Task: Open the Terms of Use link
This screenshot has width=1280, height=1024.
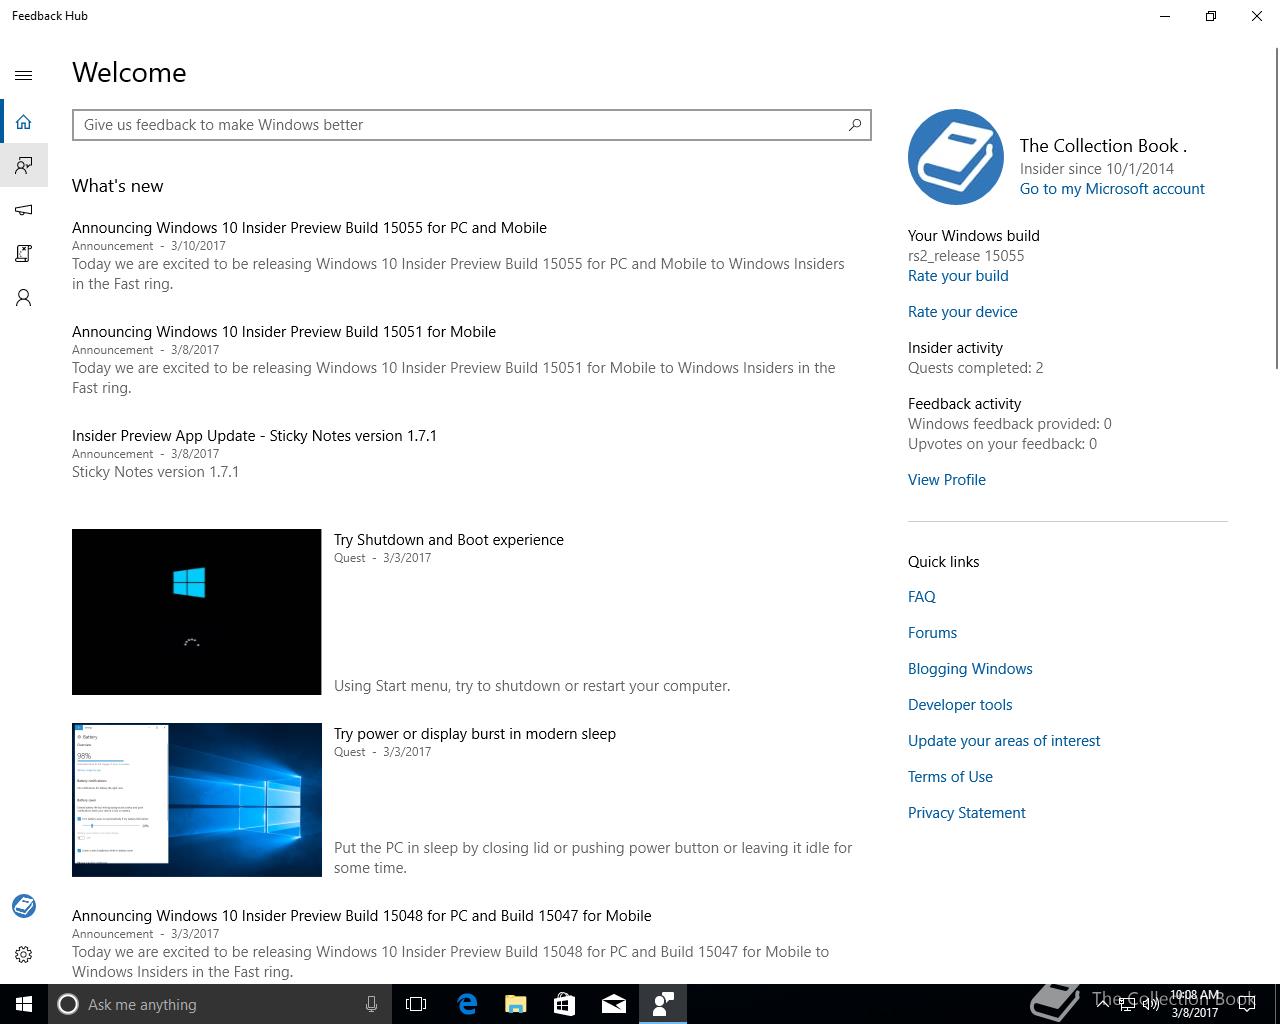Action: point(950,777)
